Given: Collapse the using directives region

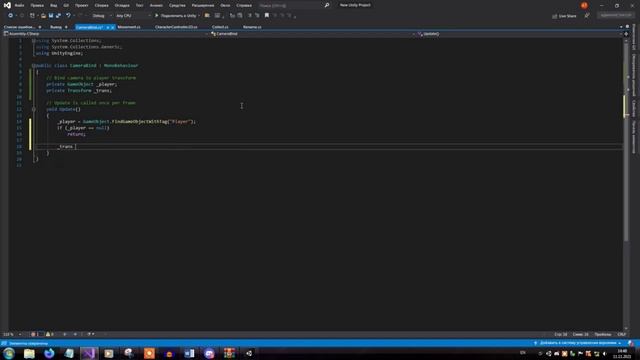Looking at the screenshot, I should click(x=34, y=41).
